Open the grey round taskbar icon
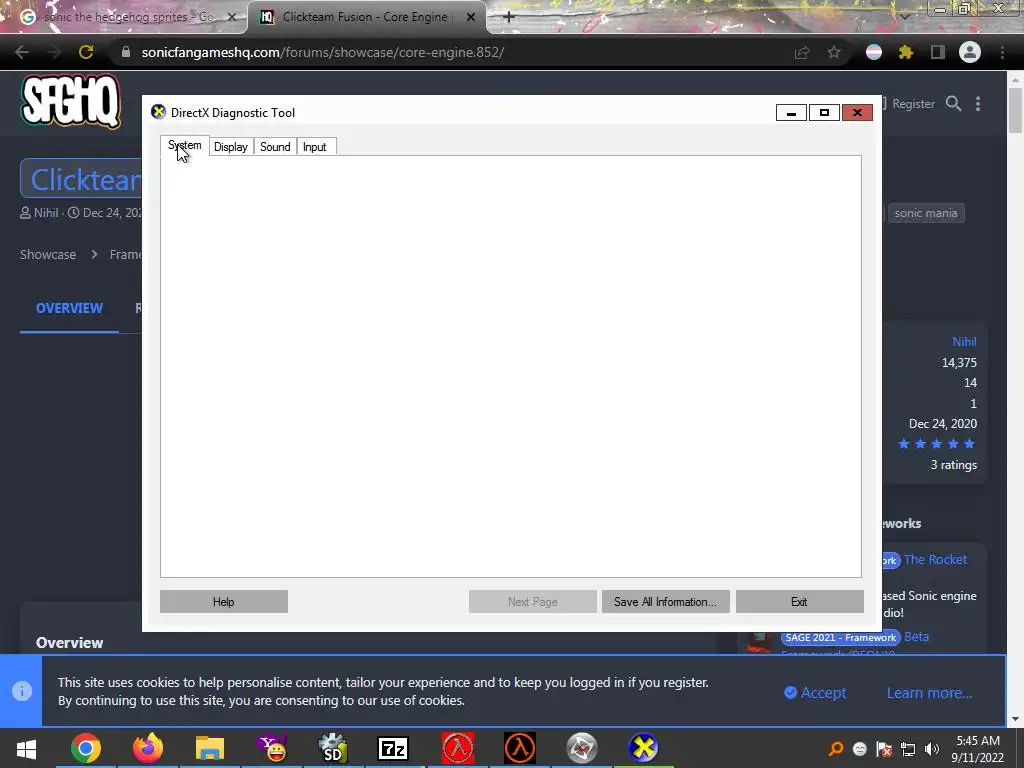 [582, 749]
